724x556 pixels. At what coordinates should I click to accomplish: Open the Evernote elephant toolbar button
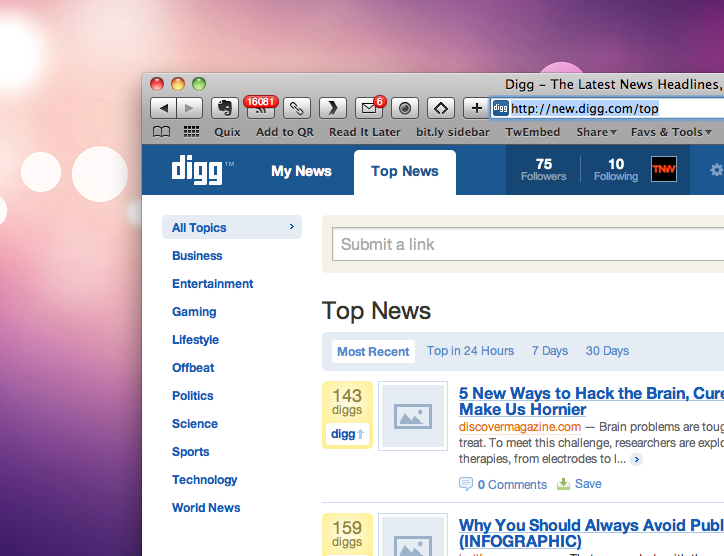point(225,109)
